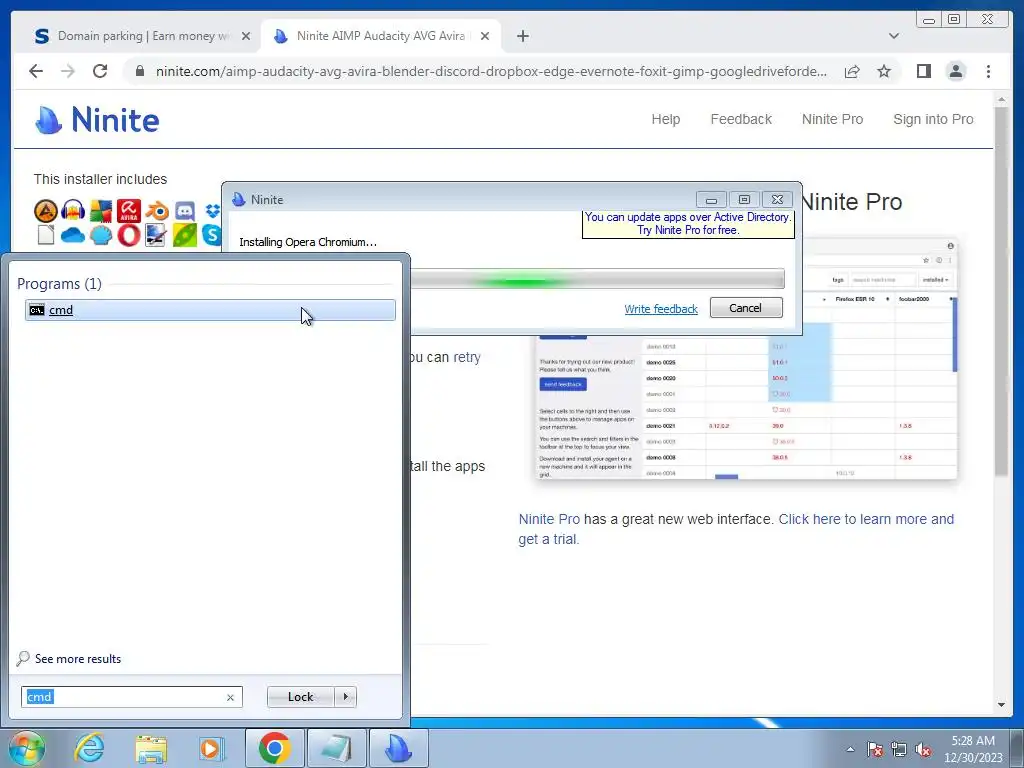Screen dimensions: 1024x768
Task: Click the page vertical scrollbar
Action: point(1001,291)
